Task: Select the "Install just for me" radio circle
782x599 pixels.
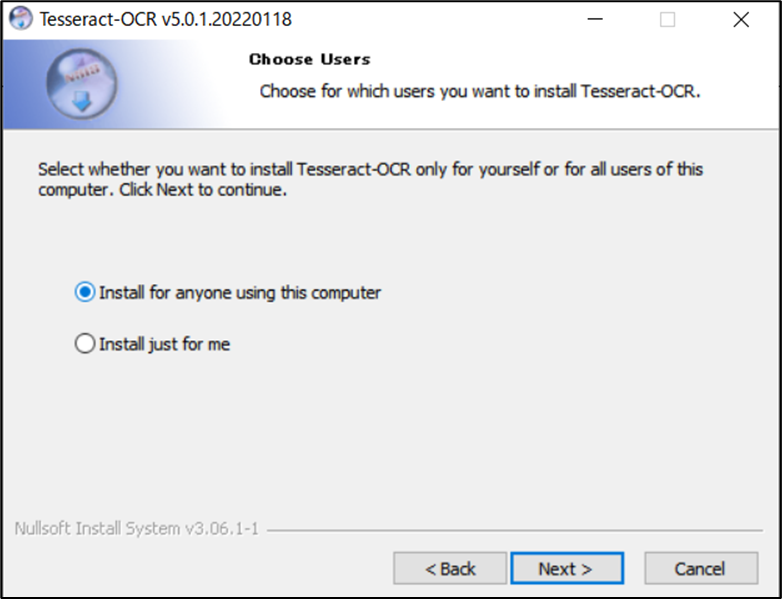Action: (x=85, y=344)
